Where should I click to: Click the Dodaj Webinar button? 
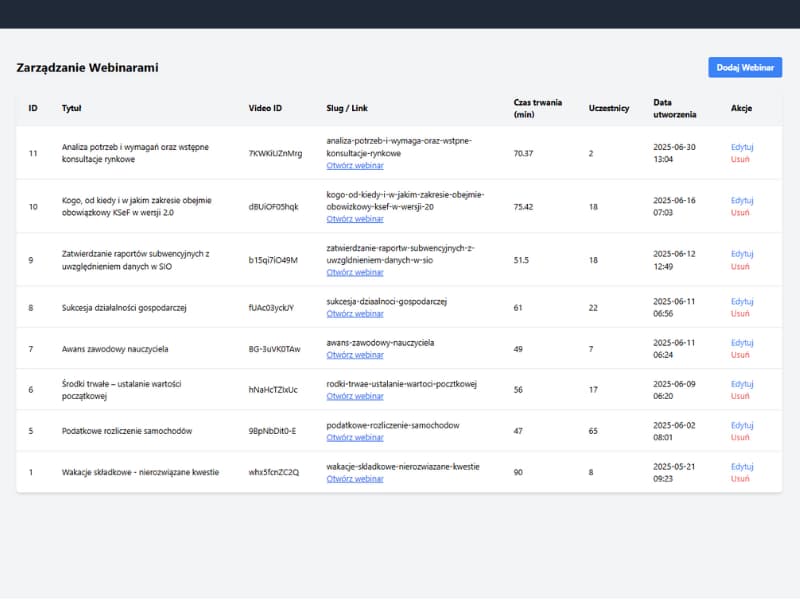(x=745, y=67)
